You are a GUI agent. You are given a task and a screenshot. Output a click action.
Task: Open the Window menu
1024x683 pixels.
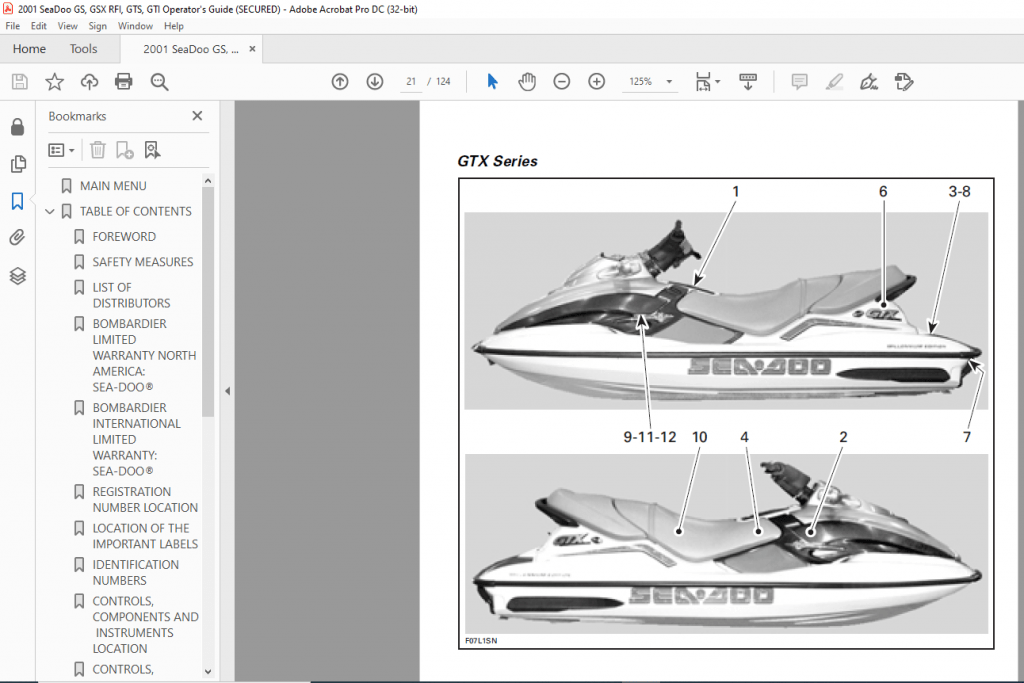135,26
